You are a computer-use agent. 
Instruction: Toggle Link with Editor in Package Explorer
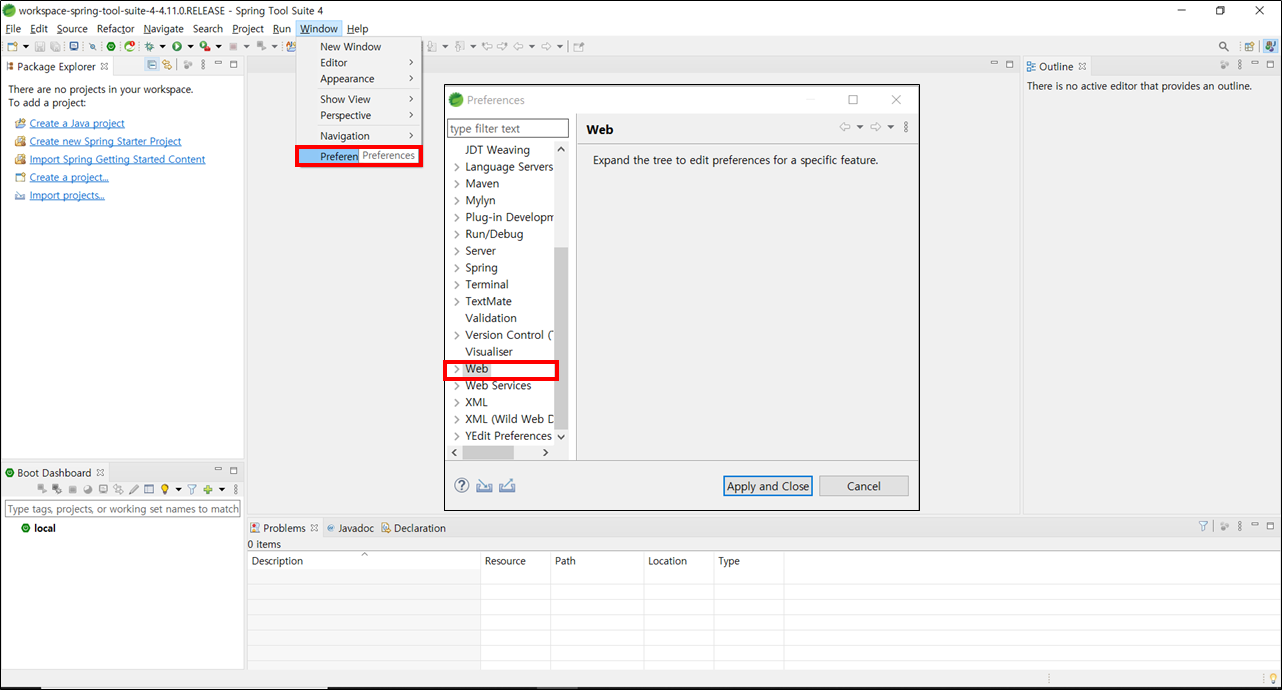click(167, 65)
